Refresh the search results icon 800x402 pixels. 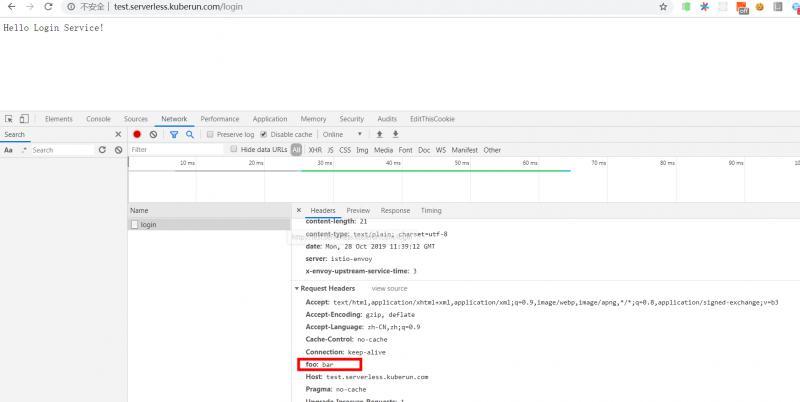coord(102,150)
